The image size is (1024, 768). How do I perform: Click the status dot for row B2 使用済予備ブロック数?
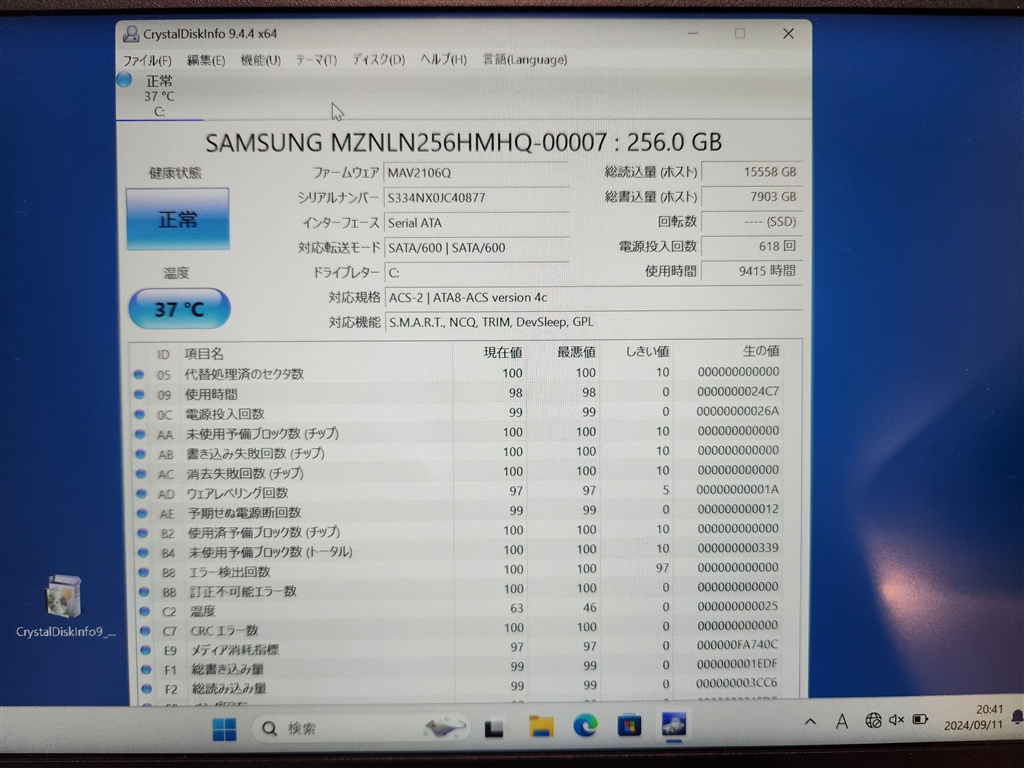(x=143, y=533)
